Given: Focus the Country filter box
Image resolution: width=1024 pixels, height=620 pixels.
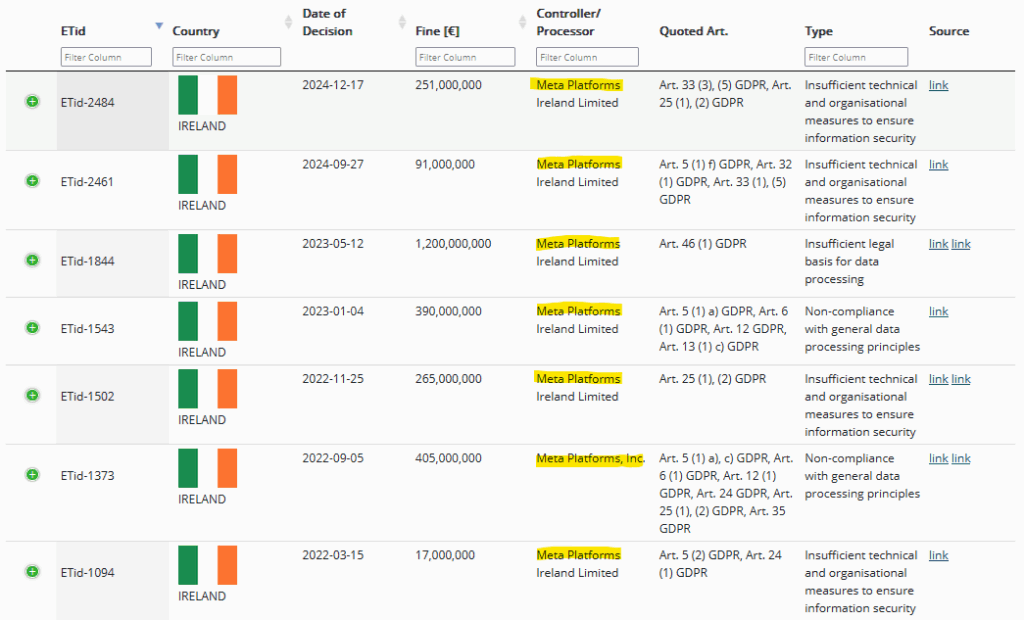Looking at the screenshot, I should 226,57.
